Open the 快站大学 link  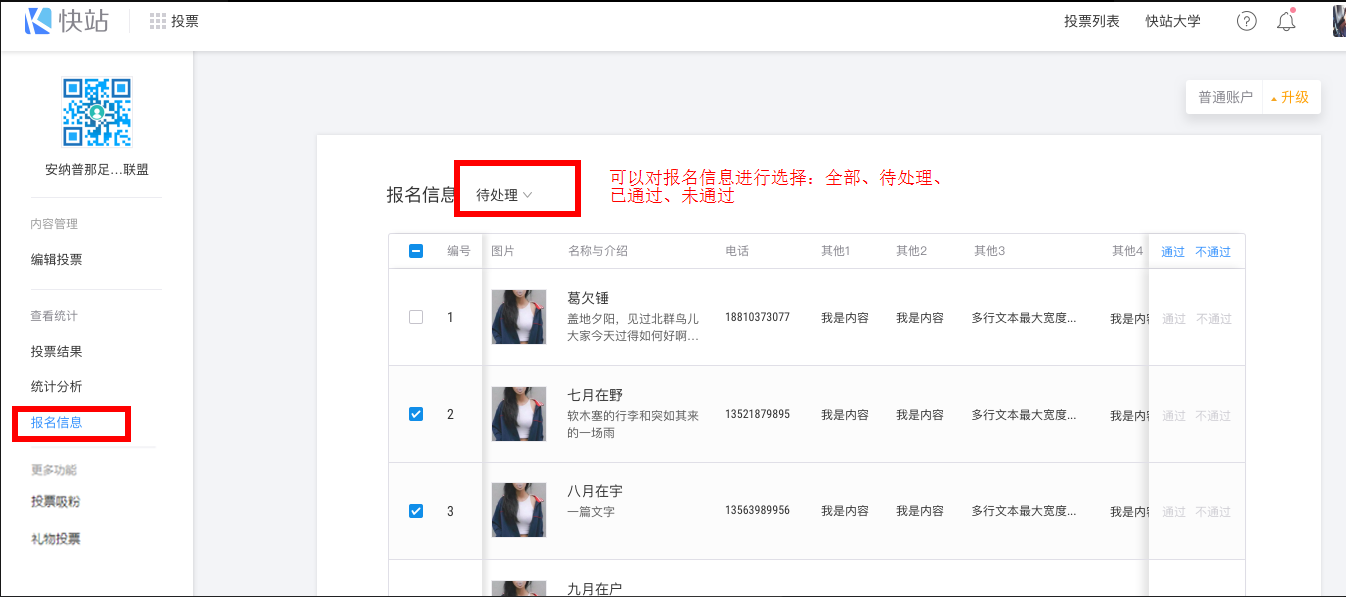(x=1173, y=21)
